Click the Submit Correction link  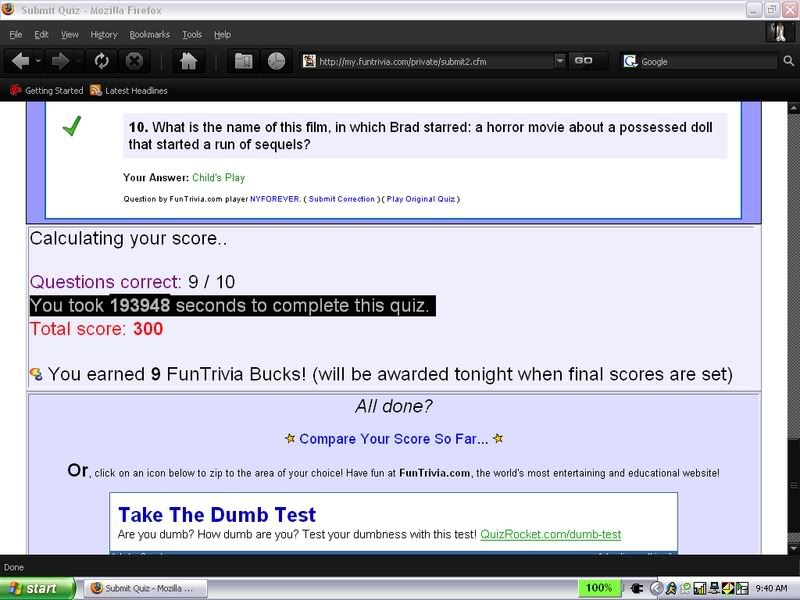[x=341, y=199]
